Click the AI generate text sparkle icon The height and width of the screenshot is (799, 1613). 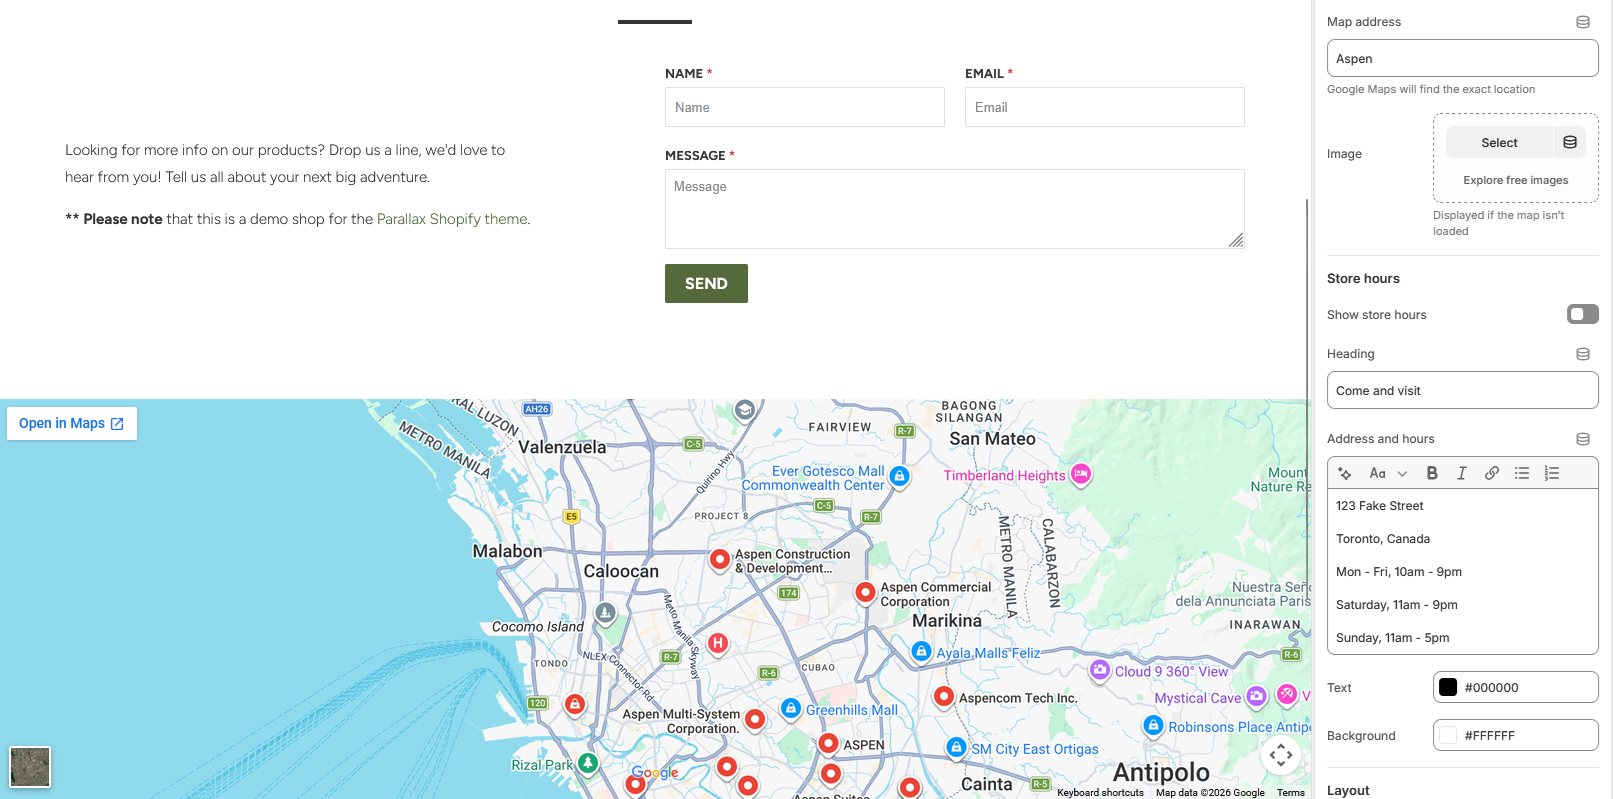coord(1345,473)
